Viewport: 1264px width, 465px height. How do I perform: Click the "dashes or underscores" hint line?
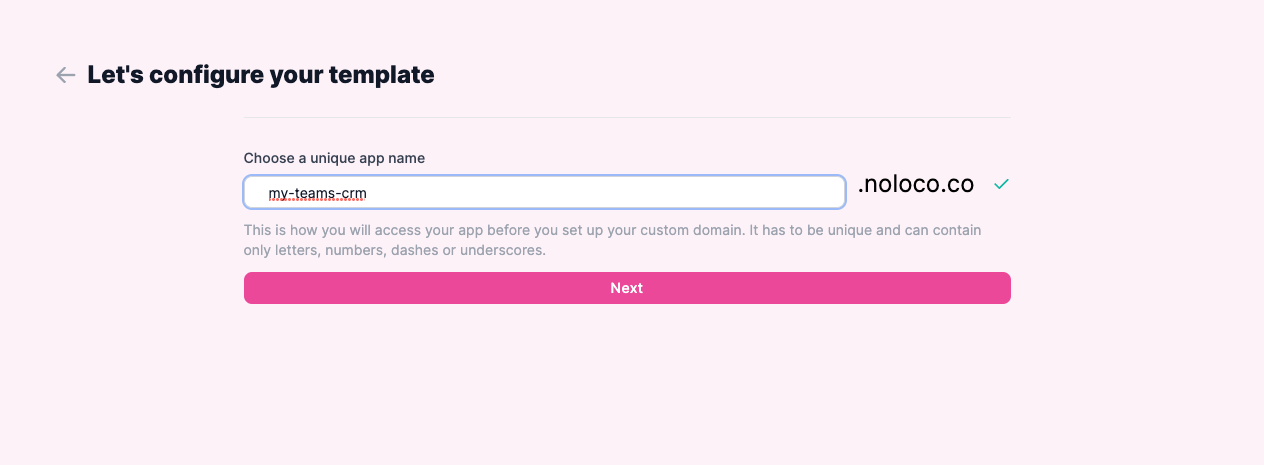394,250
